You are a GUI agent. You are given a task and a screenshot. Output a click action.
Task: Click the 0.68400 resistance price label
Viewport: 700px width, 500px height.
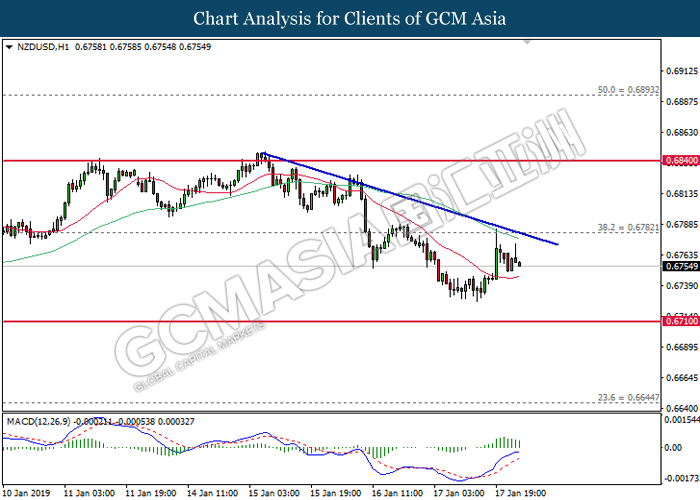pos(681,161)
